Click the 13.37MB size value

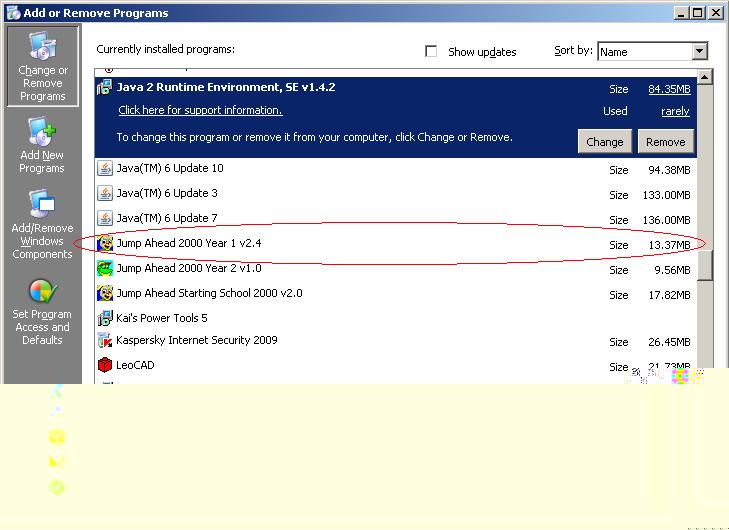pos(669,245)
